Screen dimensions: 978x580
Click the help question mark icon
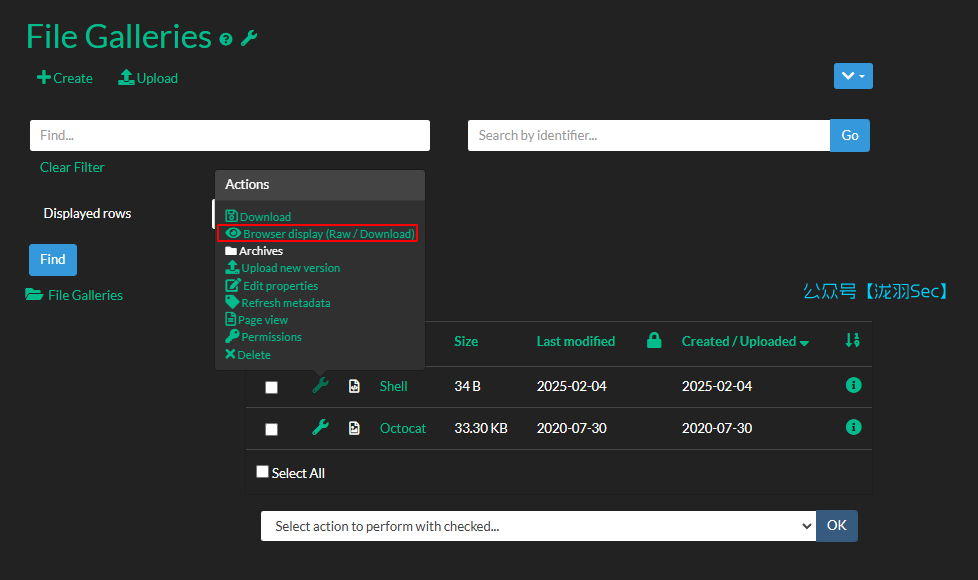[226, 39]
